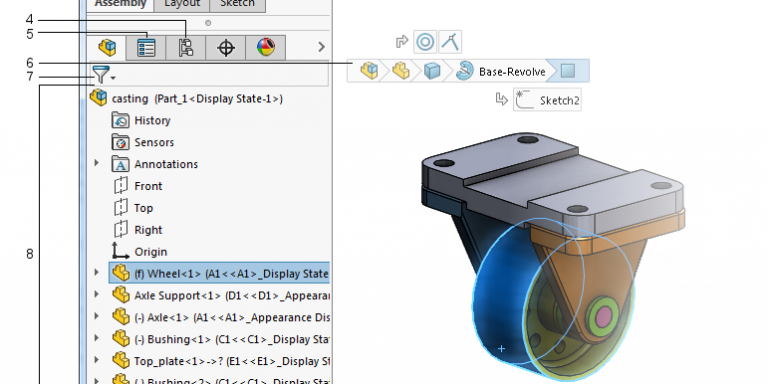Select the Axle Support<1> component
This screenshot has width=768, height=384.
coord(221,295)
